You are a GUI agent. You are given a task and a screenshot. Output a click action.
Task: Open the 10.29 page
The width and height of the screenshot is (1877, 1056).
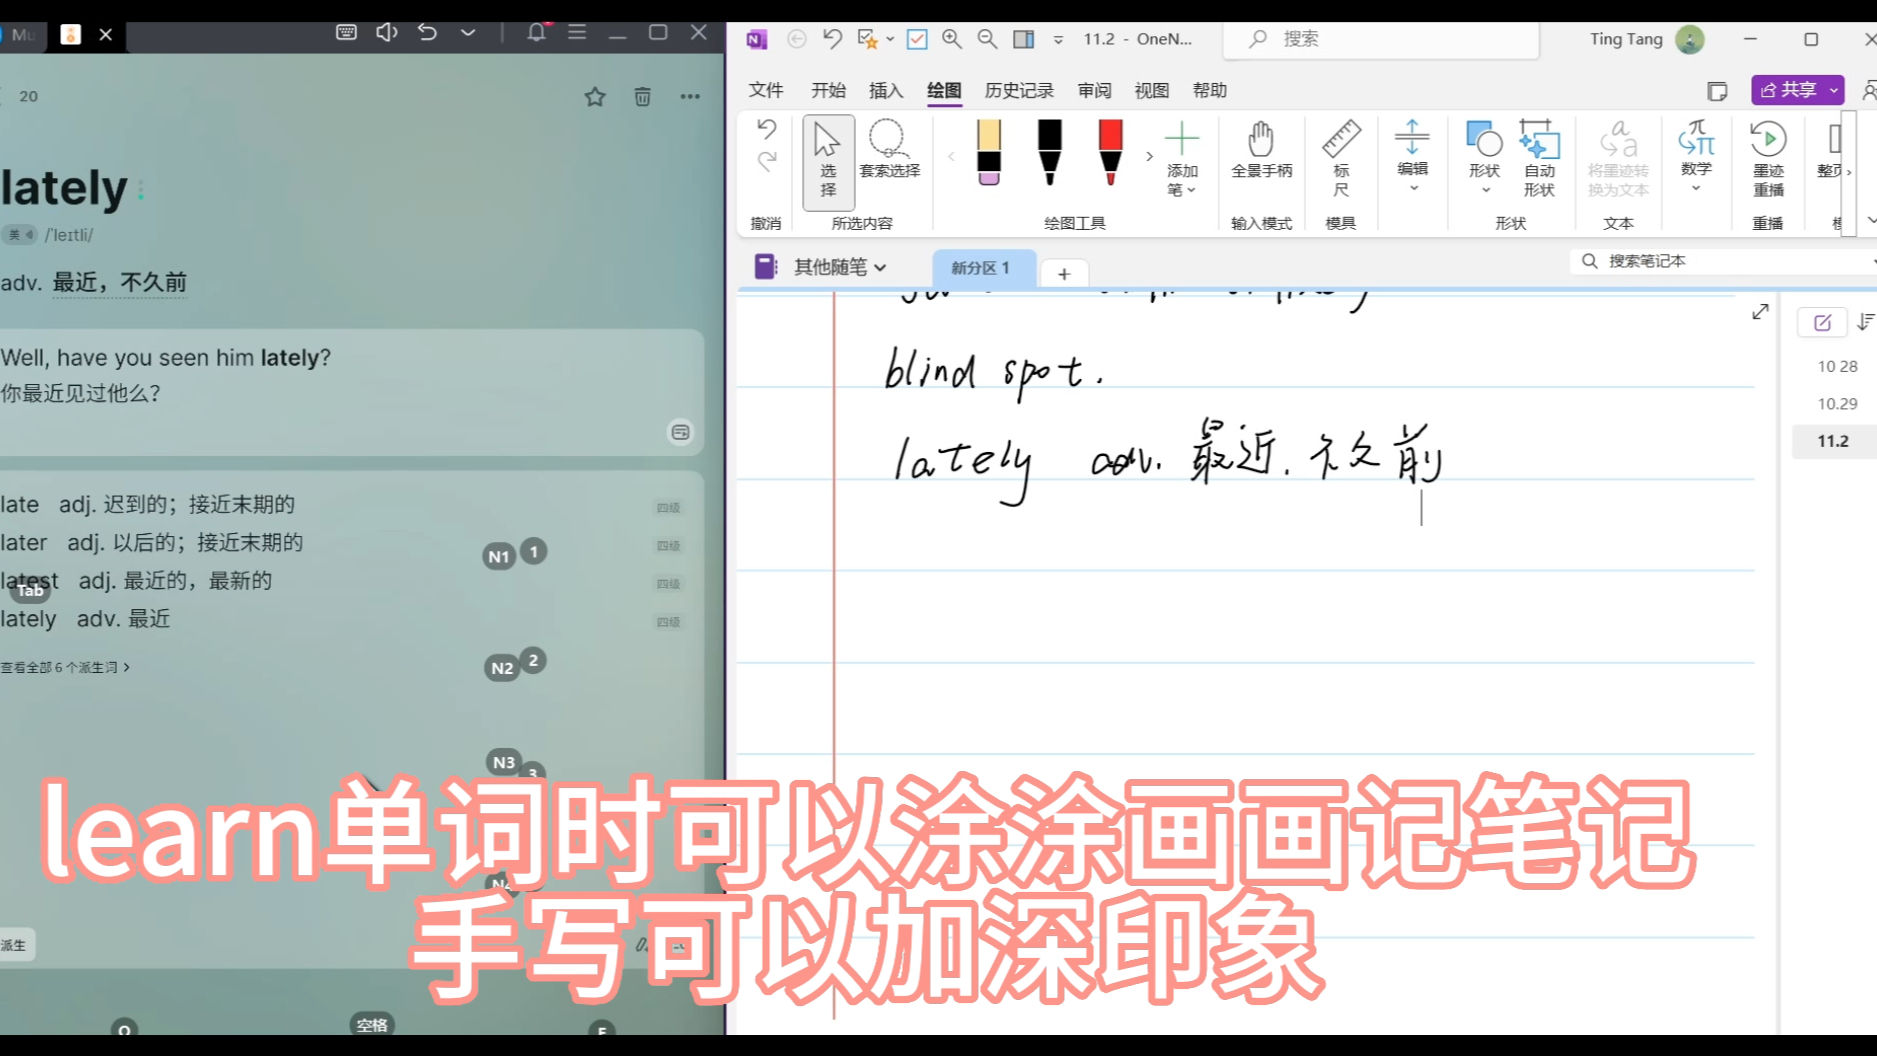[1837, 403]
